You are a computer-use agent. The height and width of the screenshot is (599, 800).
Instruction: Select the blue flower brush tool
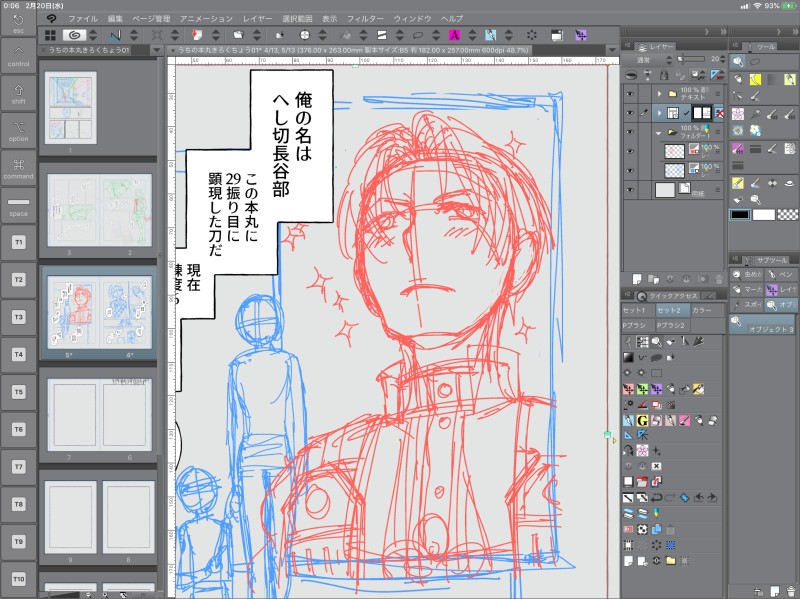(x=755, y=131)
